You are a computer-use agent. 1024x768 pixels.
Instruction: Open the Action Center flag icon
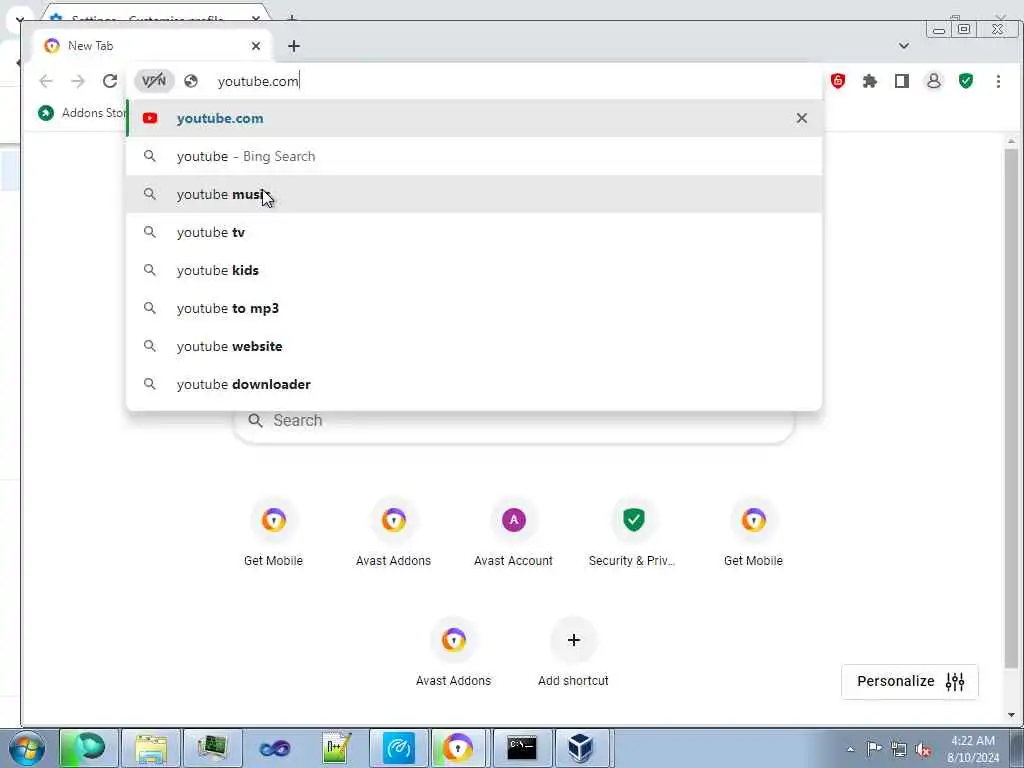874,749
